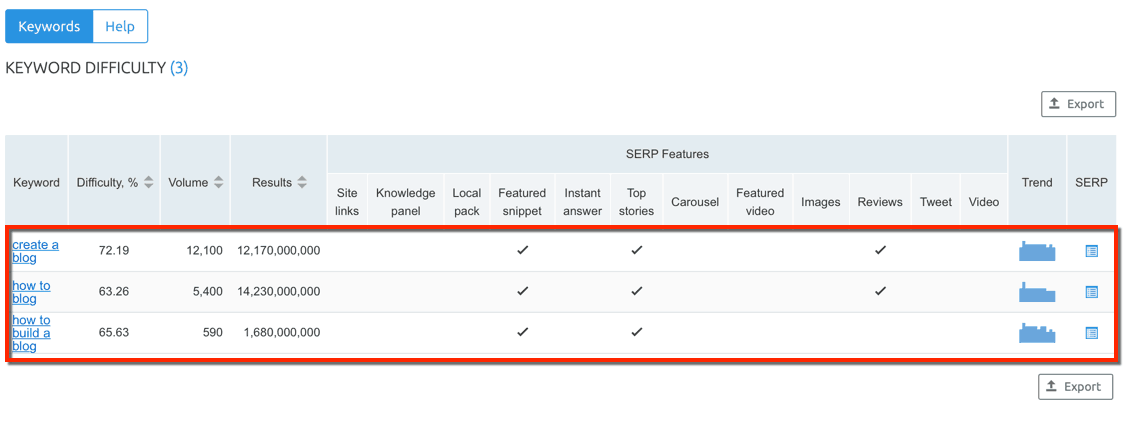
Task: Click trend chart for 'create a blog'
Action: coord(1037,251)
